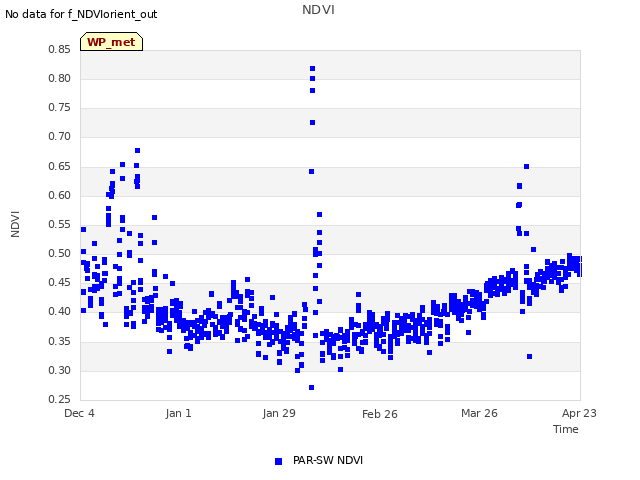Click the 0.60 y-axis value

tap(59, 195)
